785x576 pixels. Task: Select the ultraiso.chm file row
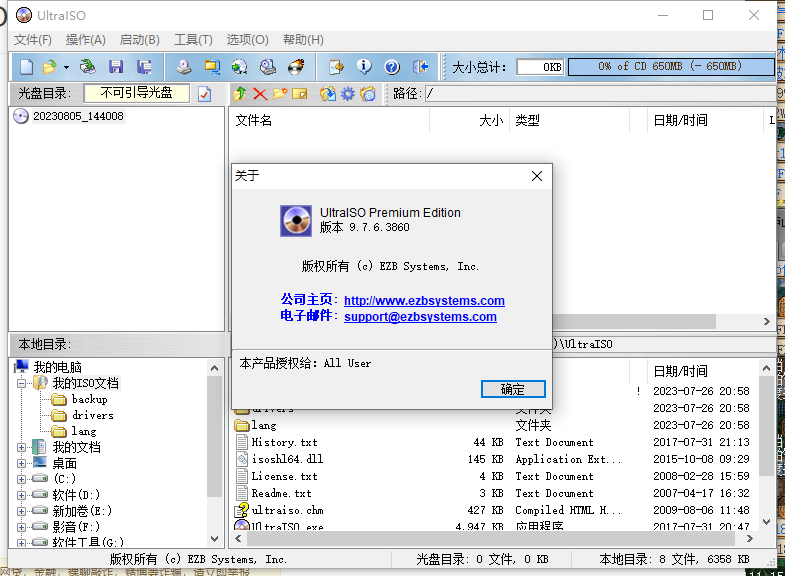pyautogui.click(x=492, y=510)
